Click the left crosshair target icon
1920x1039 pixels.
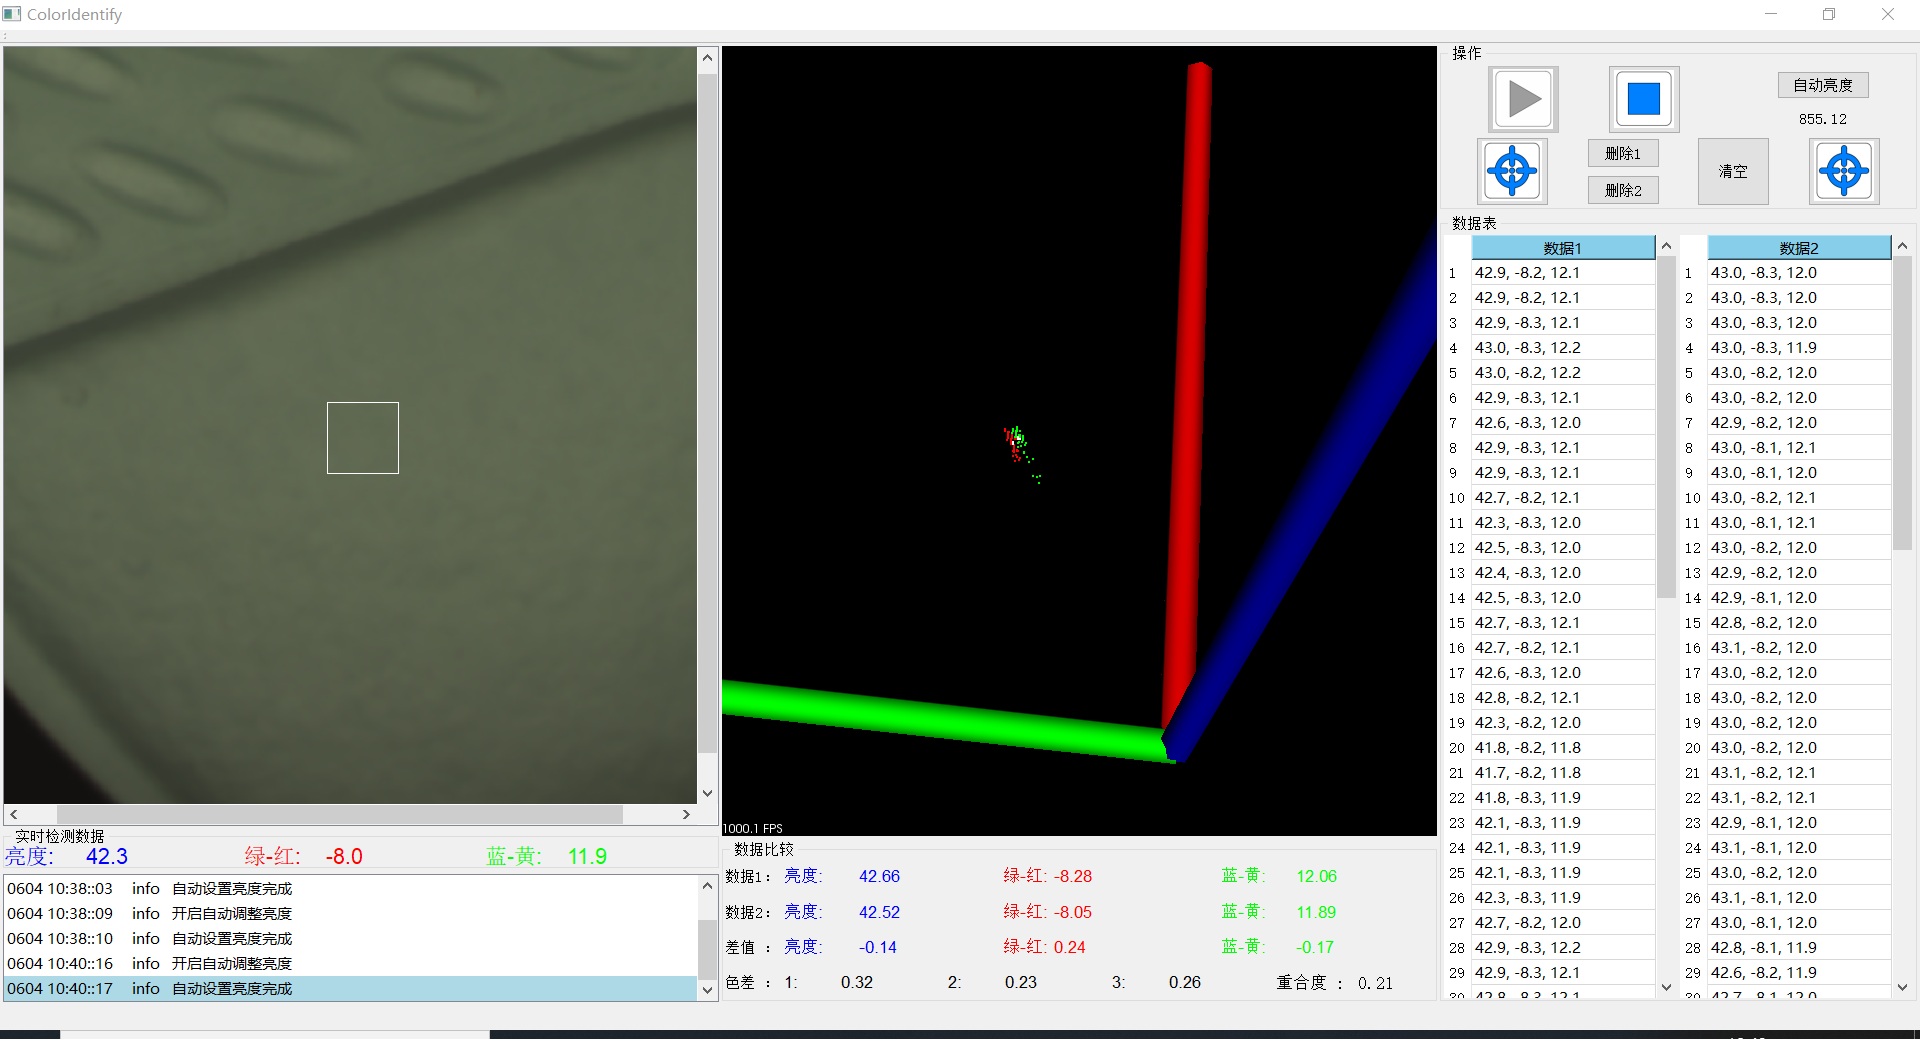[x=1512, y=171]
